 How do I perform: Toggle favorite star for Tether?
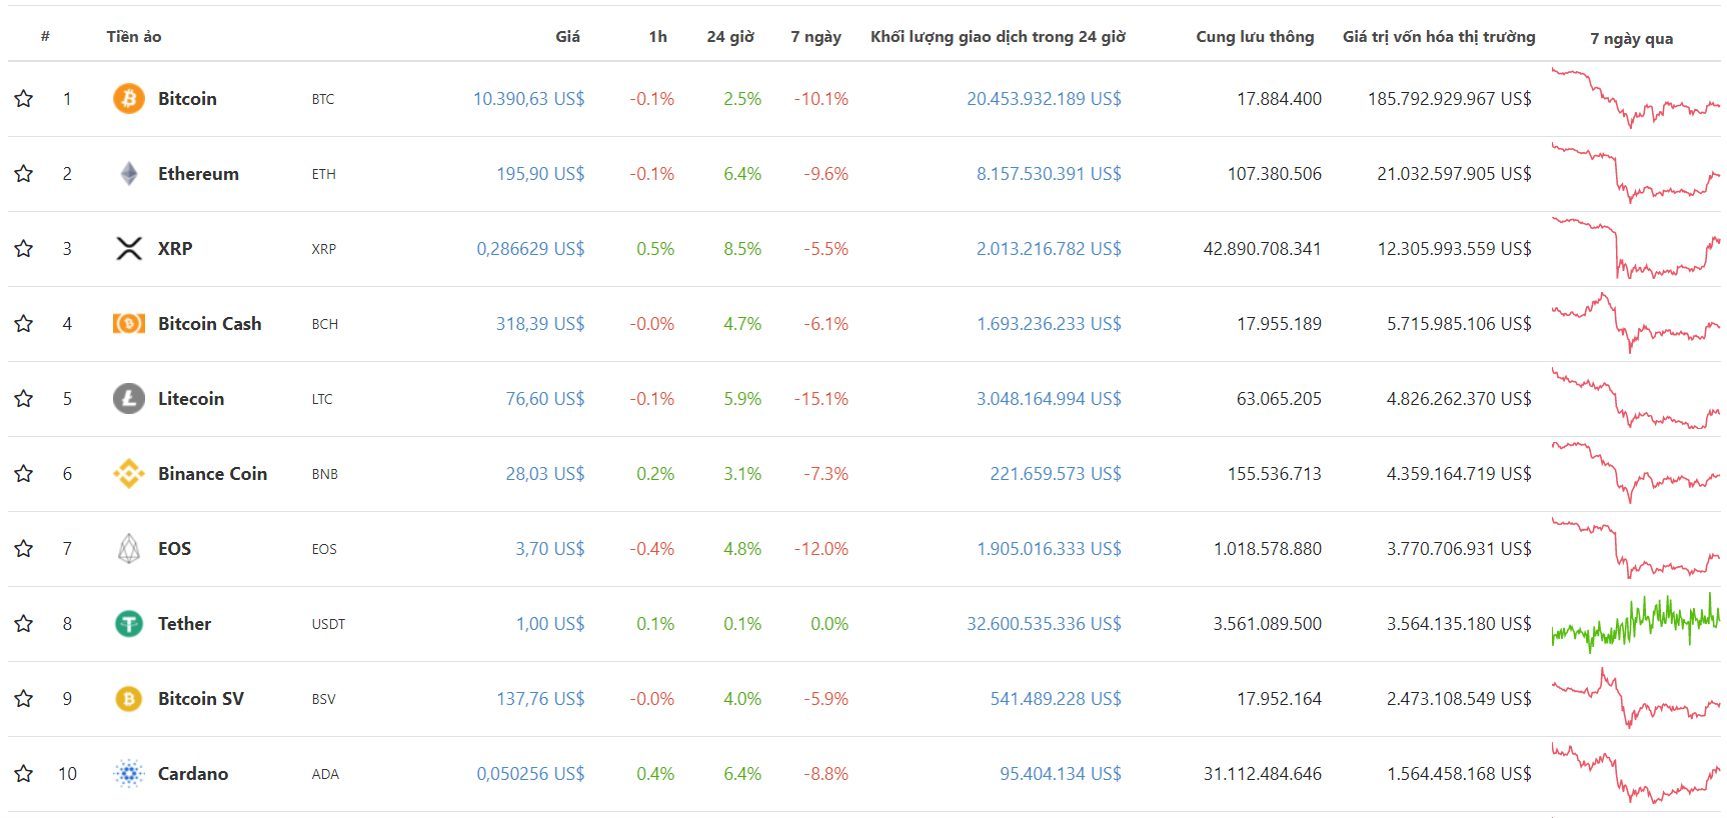(x=24, y=623)
